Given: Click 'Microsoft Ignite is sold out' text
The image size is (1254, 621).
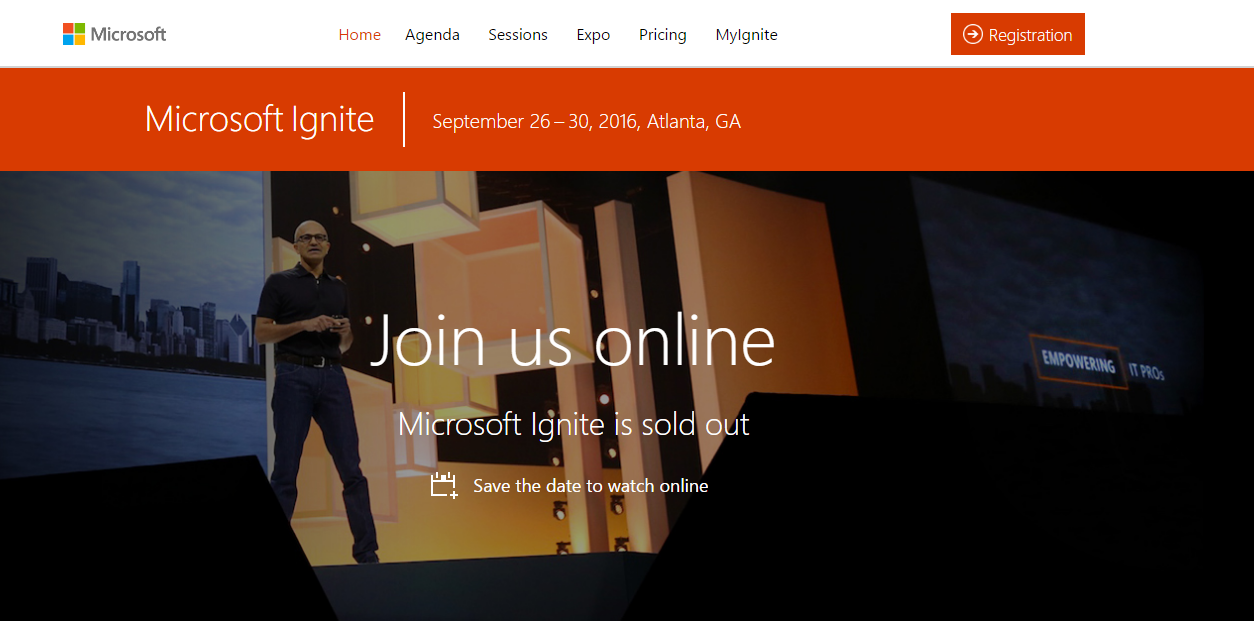Looking at the screenshot, I should [x=574, y=423].
